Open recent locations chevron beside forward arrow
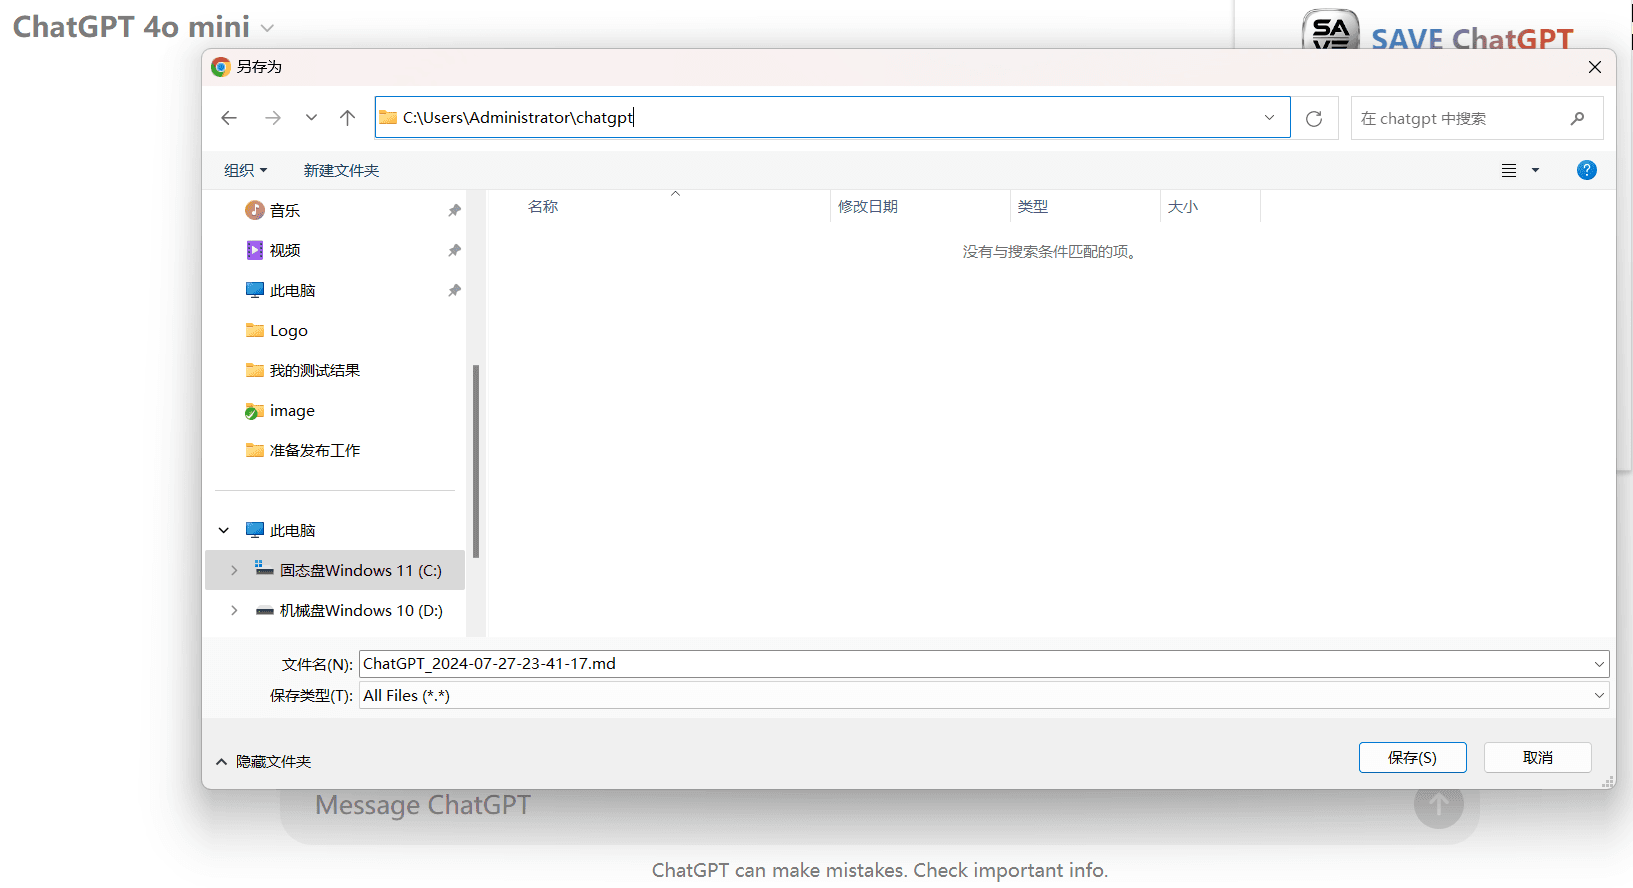 (311, 118)
